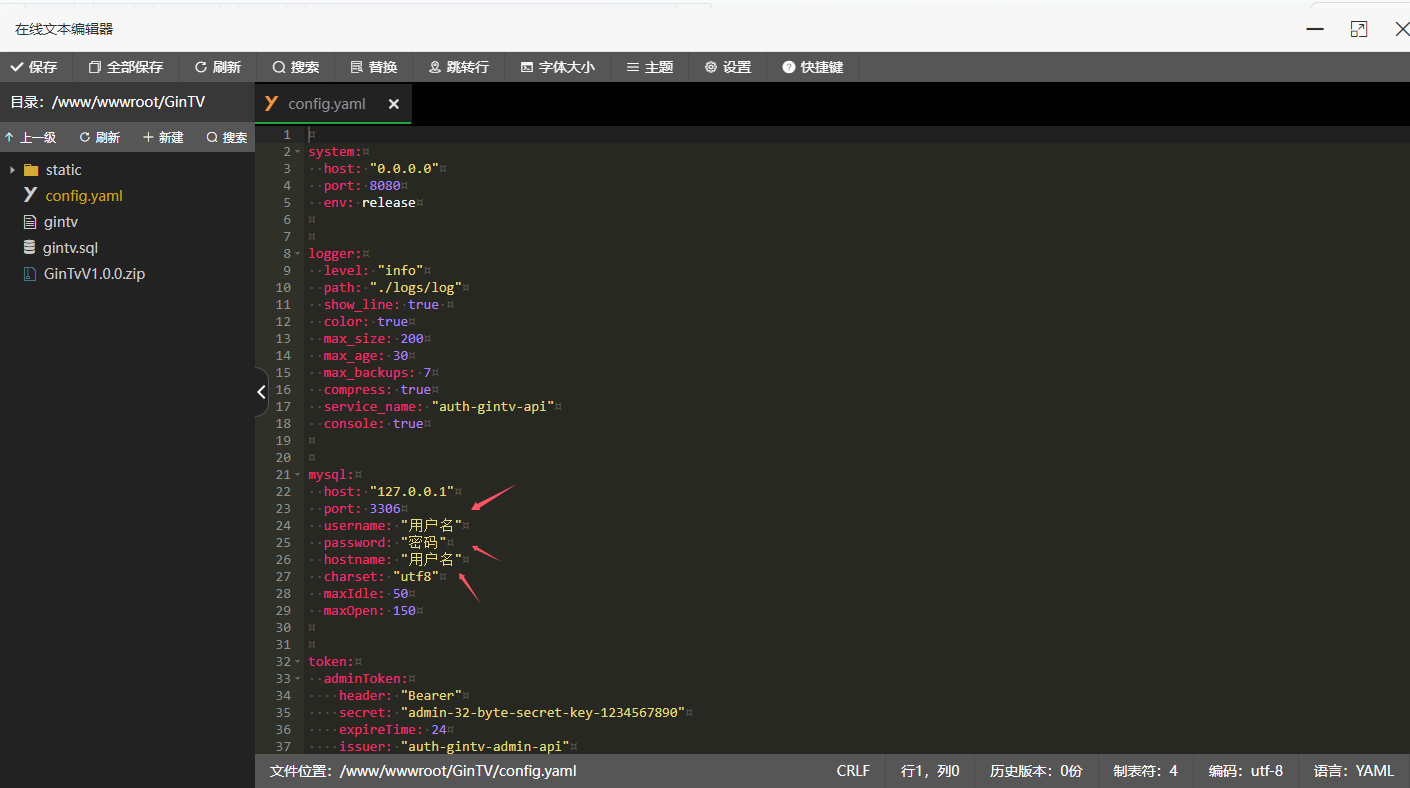This screenshot has width=1410, height=788.
Task: Refresh the directory list in sidebar
Action: pyautogui.click(x=100, y=137)
